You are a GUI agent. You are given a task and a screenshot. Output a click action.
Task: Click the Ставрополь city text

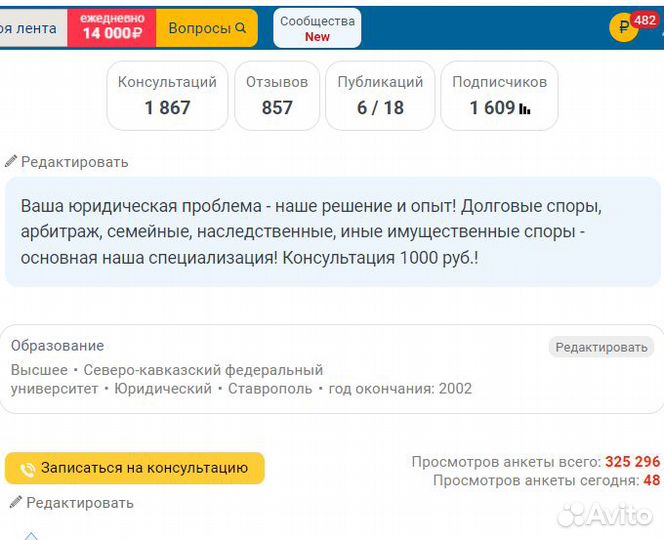[270, 388]
